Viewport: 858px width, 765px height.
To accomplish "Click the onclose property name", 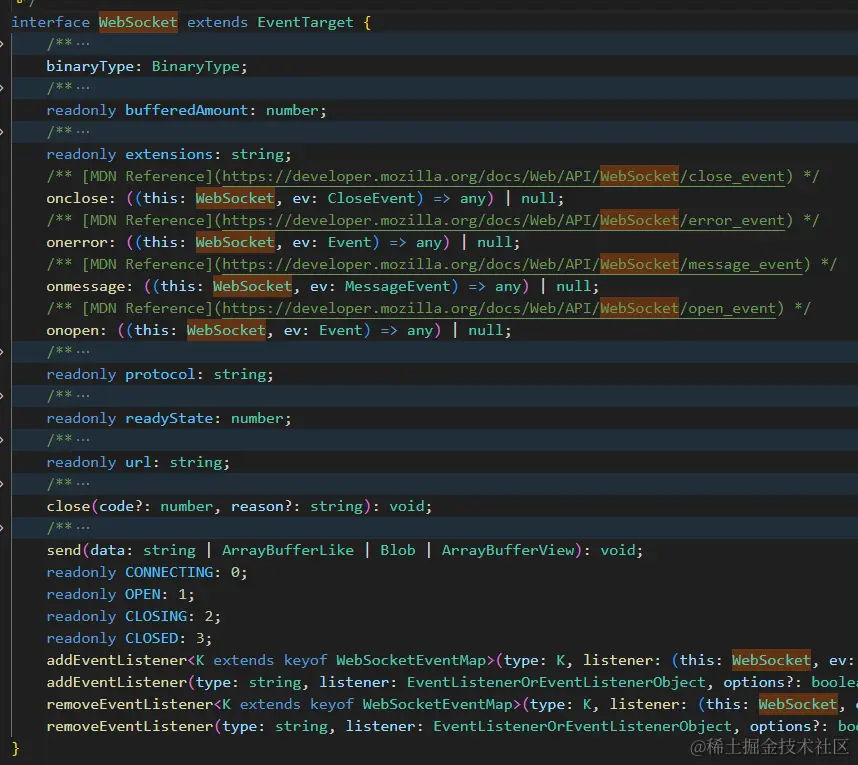I will point(77,199).
